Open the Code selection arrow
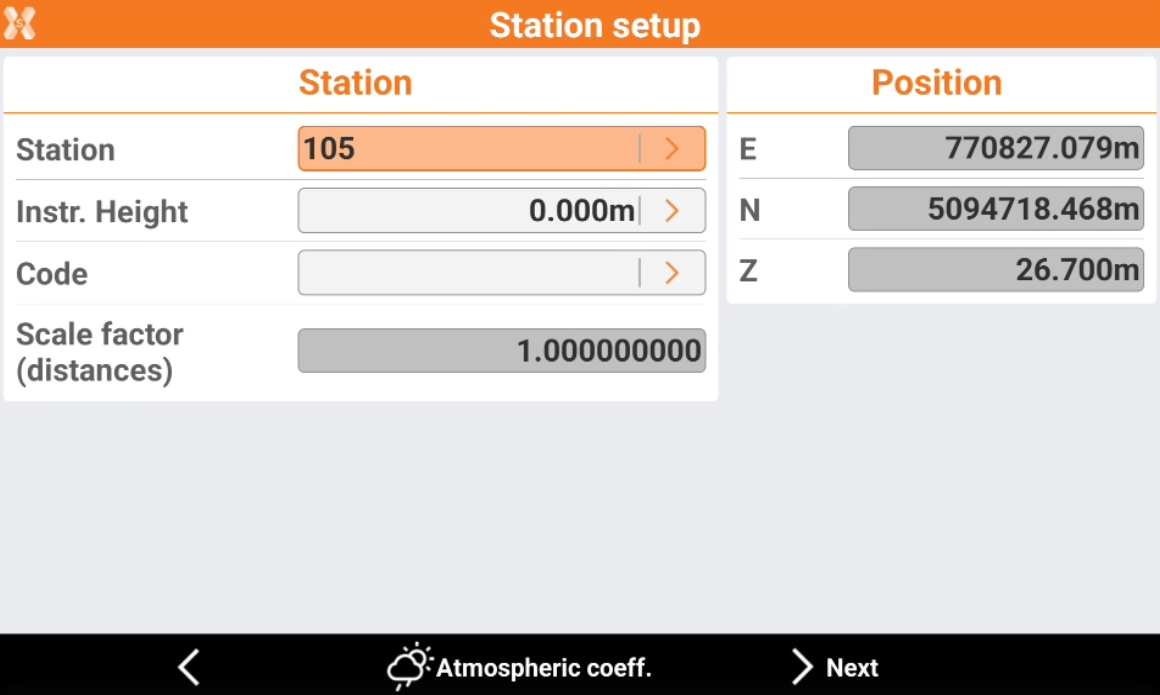 click(672, 273)
